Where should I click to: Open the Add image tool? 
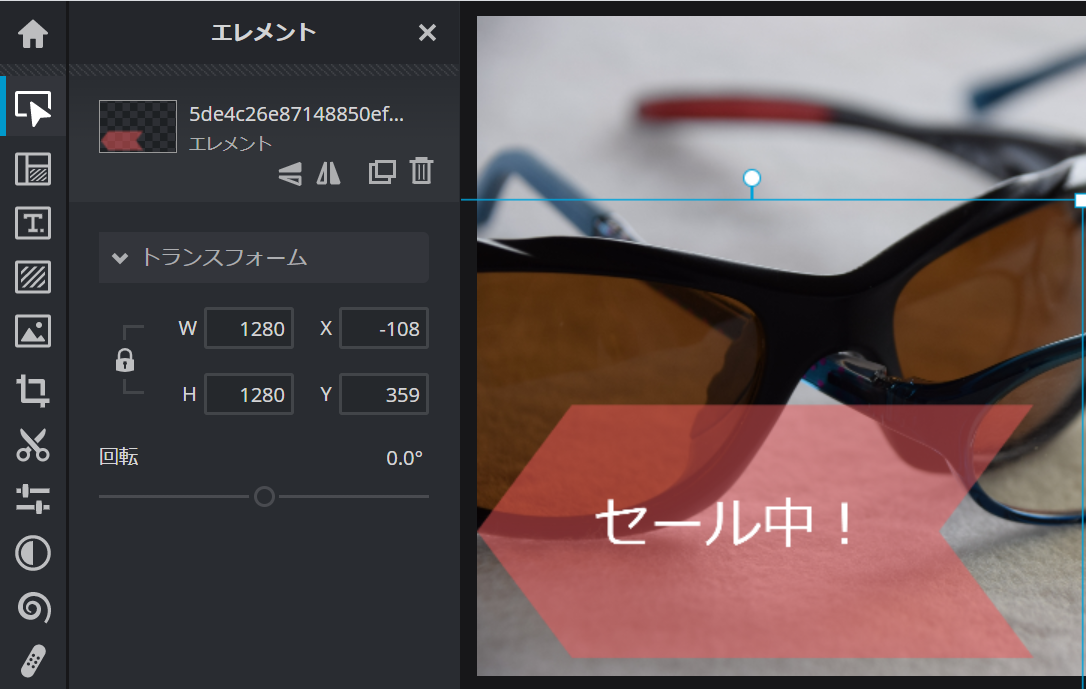coord(33,331)
